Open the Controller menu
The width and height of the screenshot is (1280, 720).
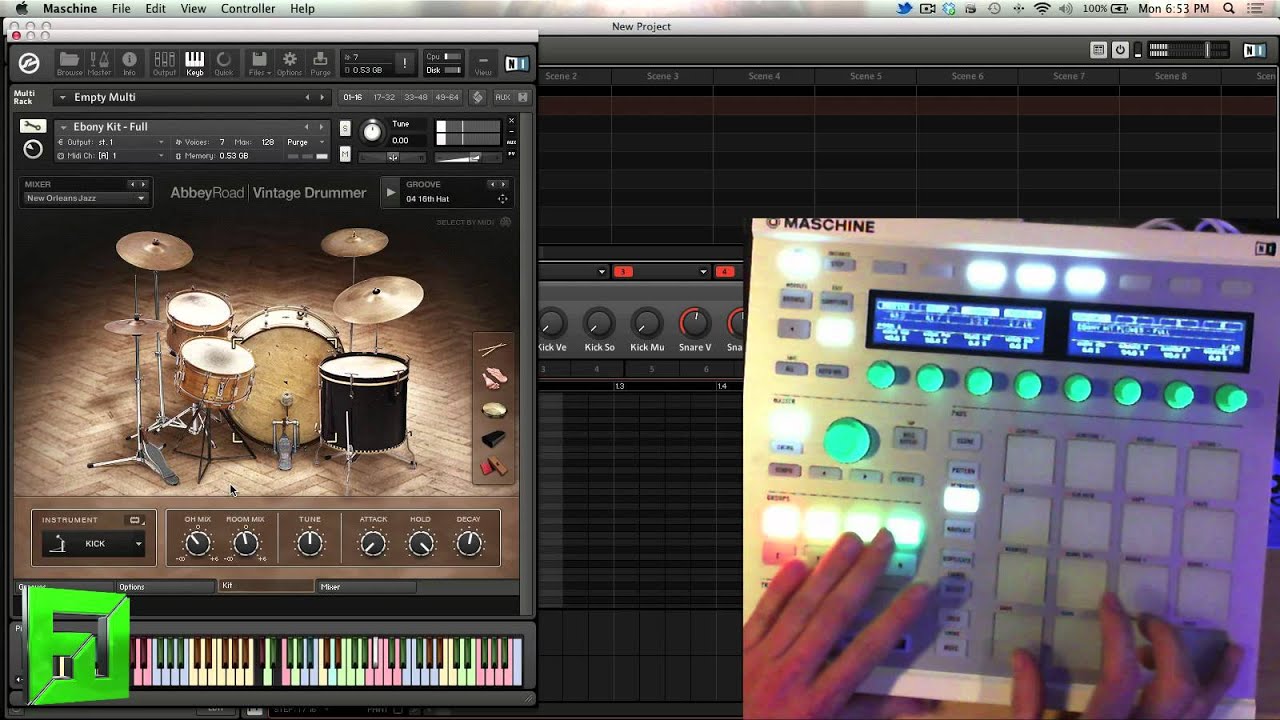point(248,9)
